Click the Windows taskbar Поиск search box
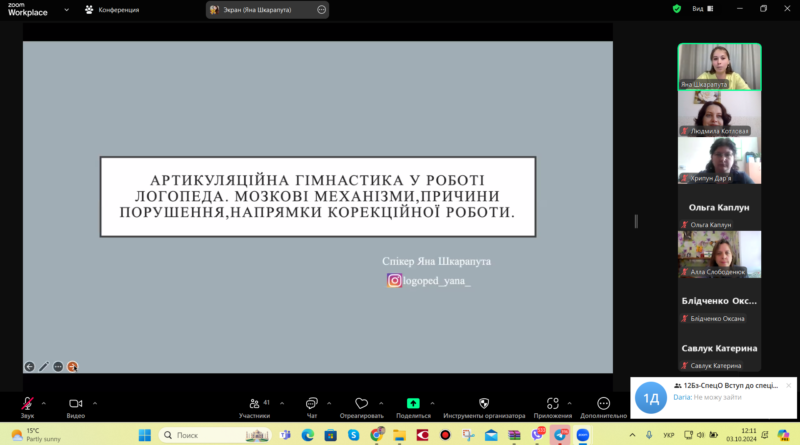Screen dimensions: 800x445 tap(215, 435)
